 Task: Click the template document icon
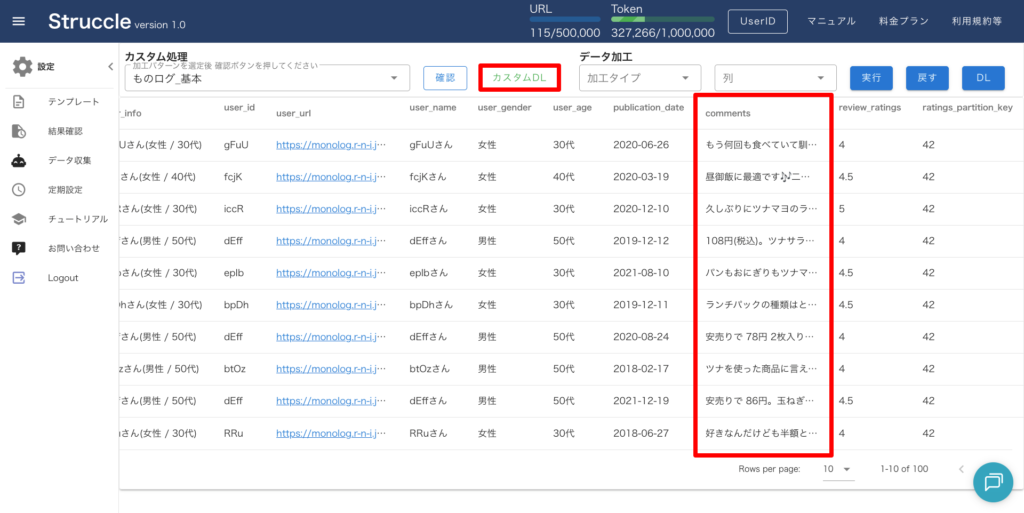[18, 102]
